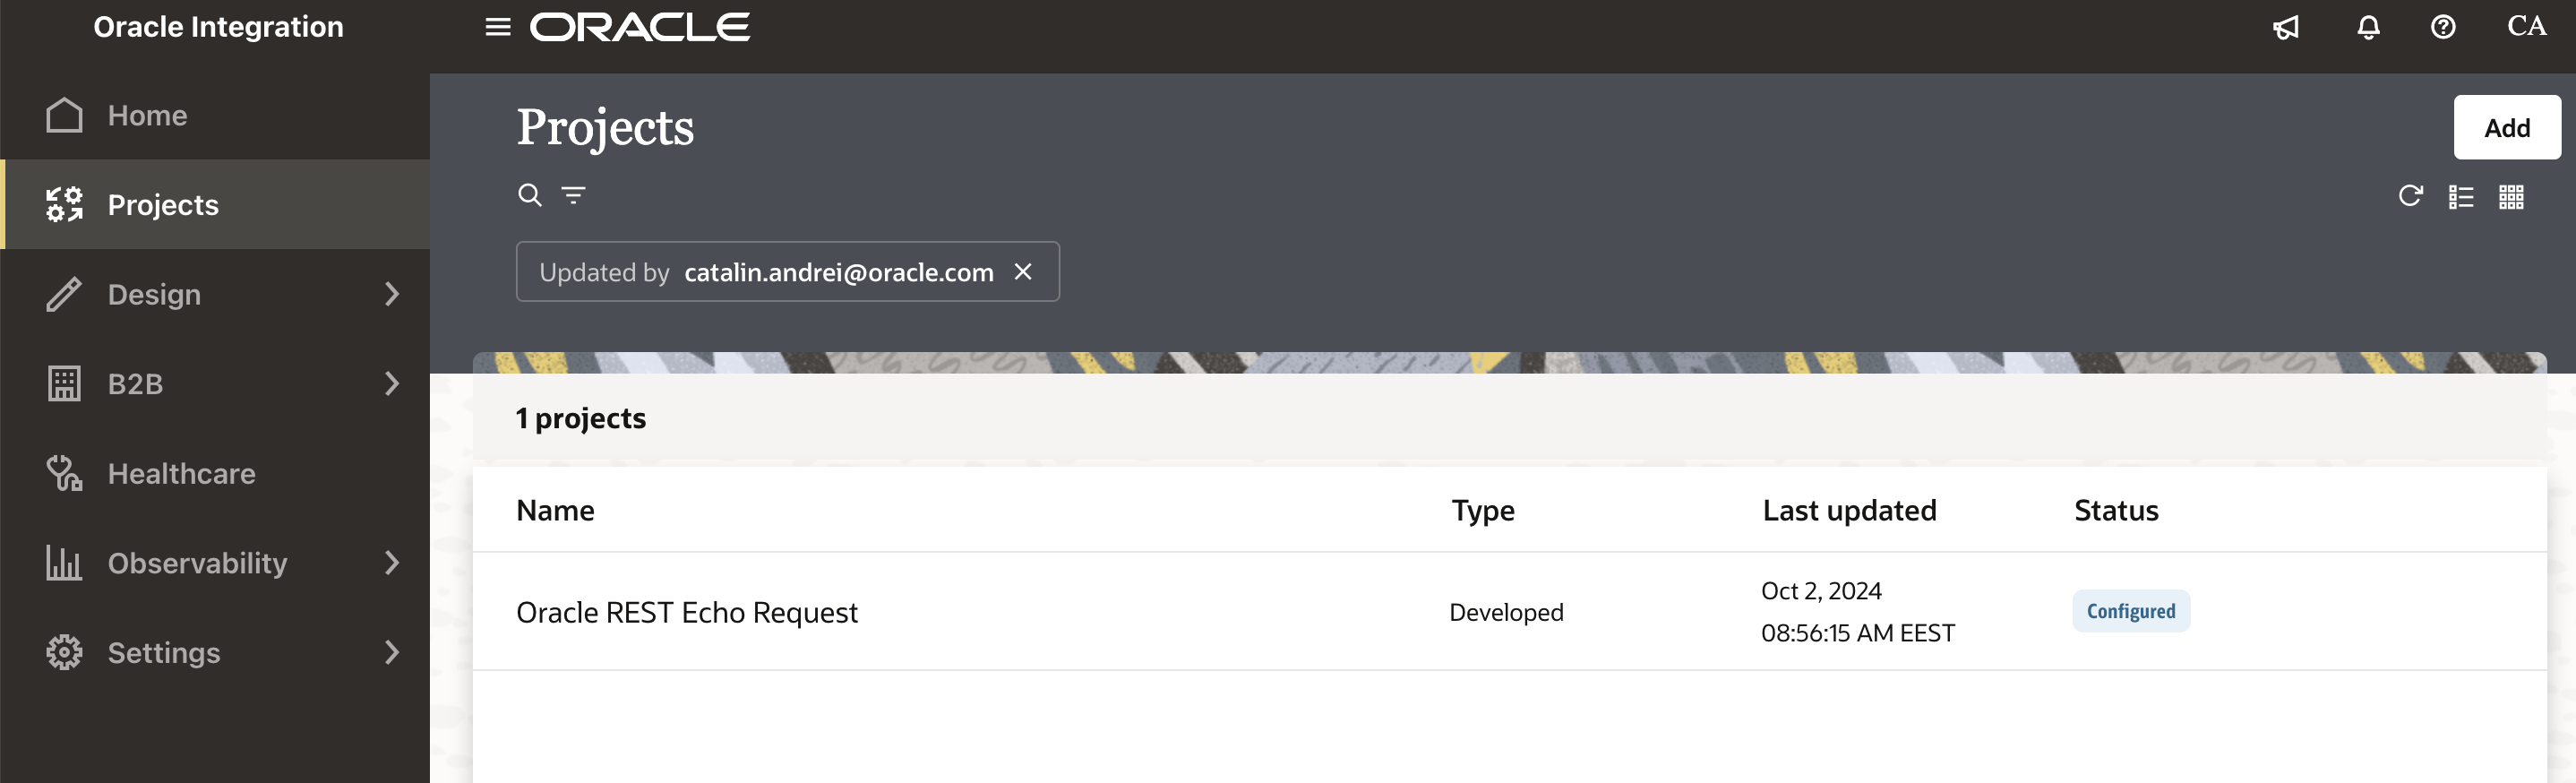The width and height of the screenshot is (2576, 783).
Task: Switch to list view
Action: point(2461,197)
